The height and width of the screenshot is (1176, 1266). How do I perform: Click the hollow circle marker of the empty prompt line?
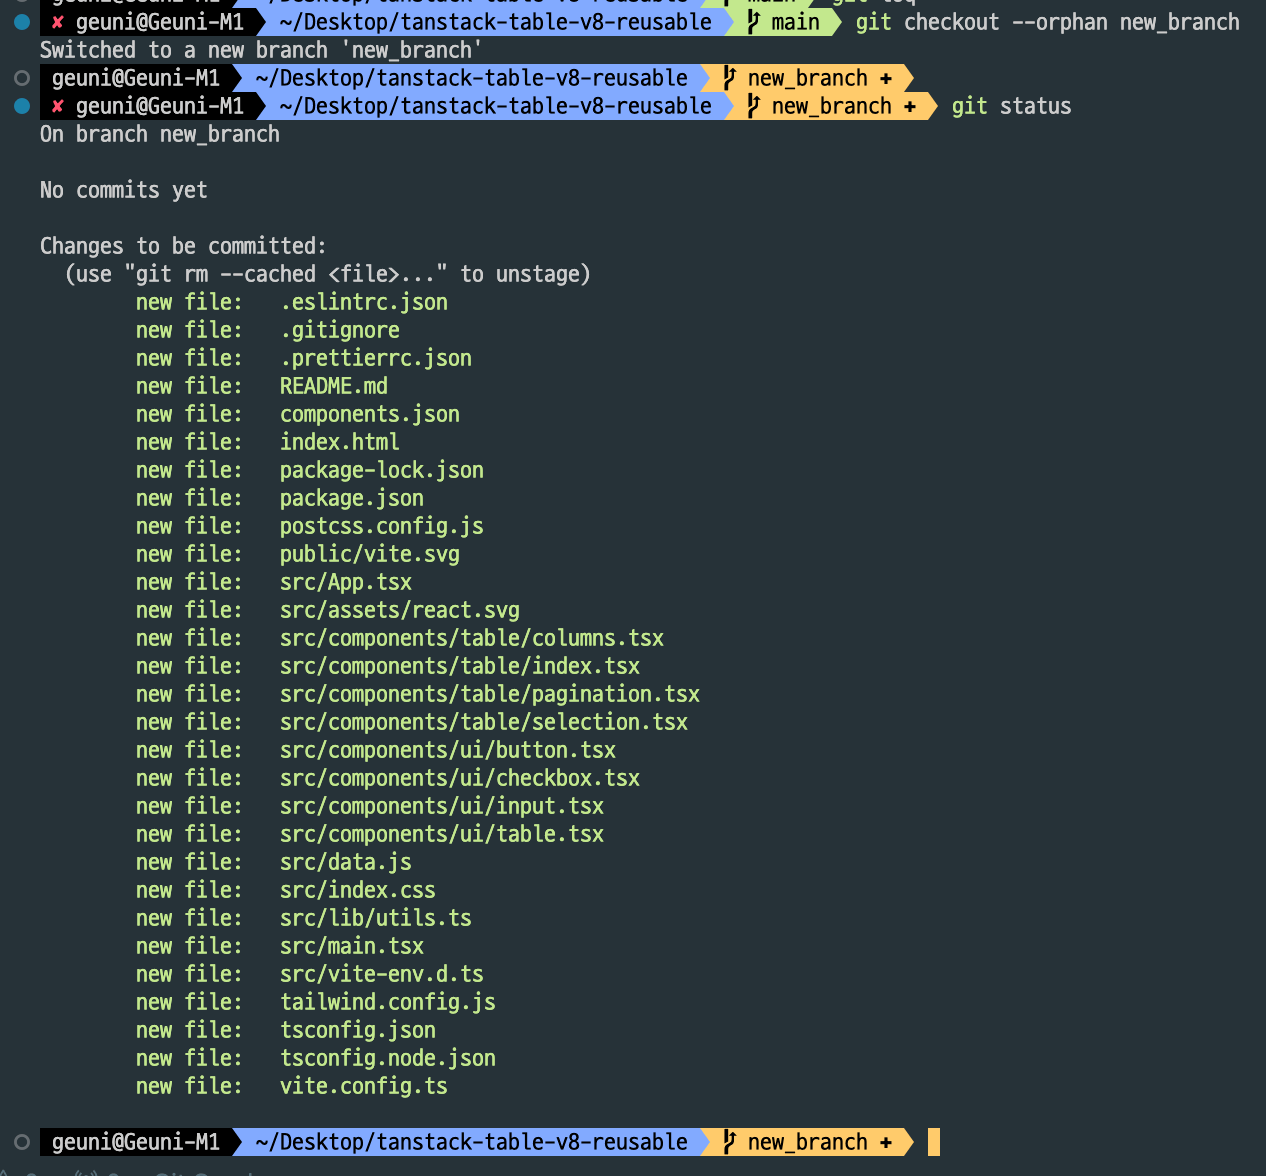[22, 78]
